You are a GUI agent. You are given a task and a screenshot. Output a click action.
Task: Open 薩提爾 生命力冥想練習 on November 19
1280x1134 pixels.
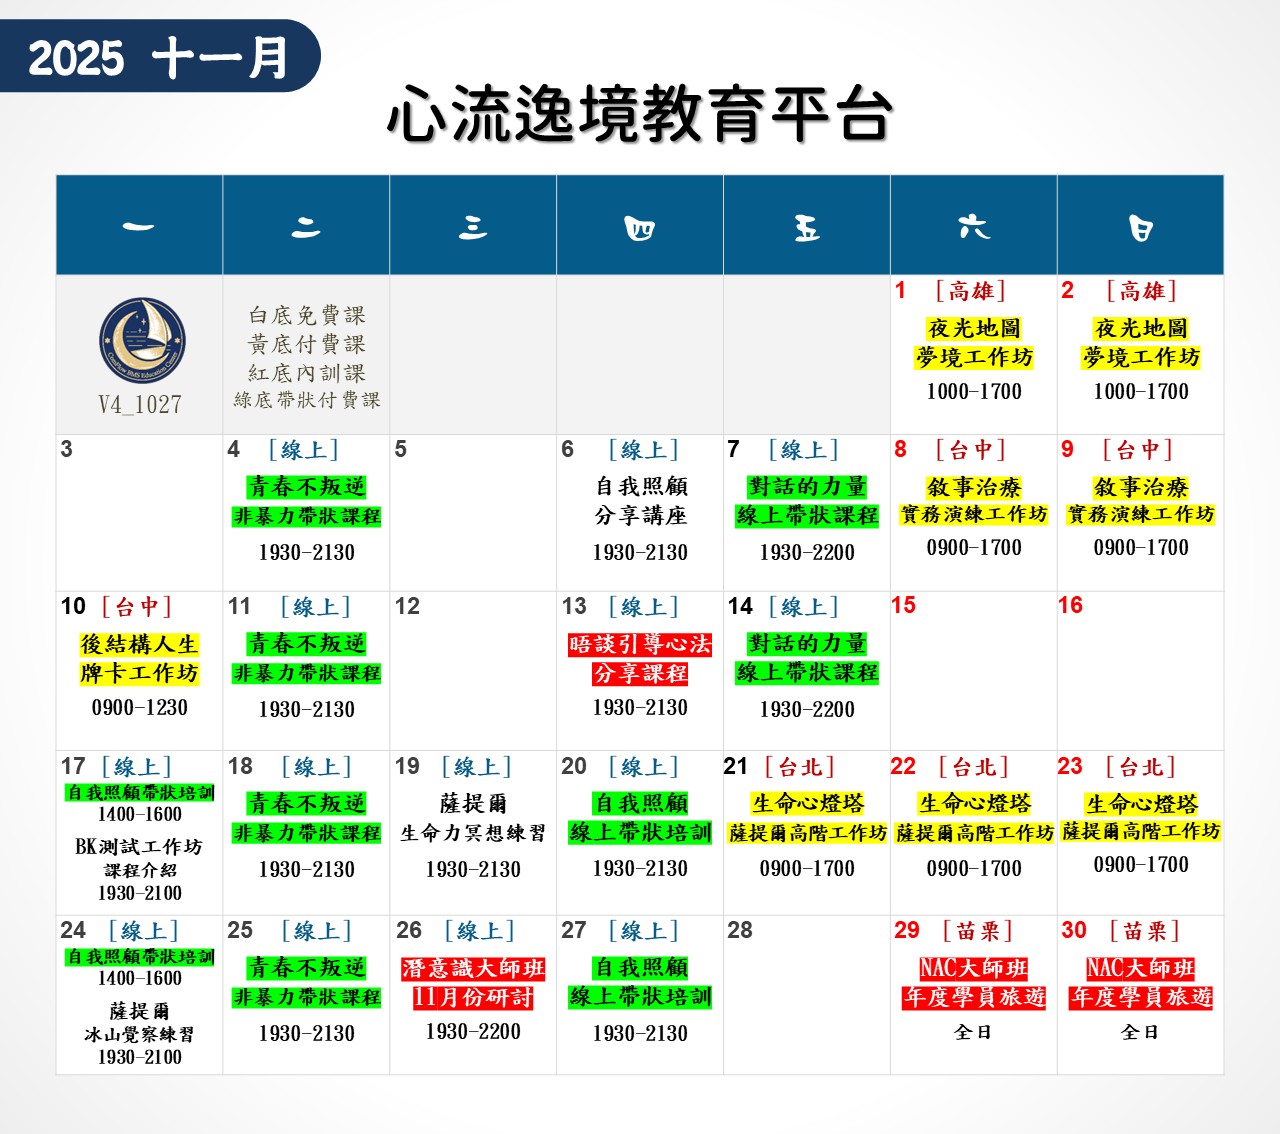click(473, 818)
